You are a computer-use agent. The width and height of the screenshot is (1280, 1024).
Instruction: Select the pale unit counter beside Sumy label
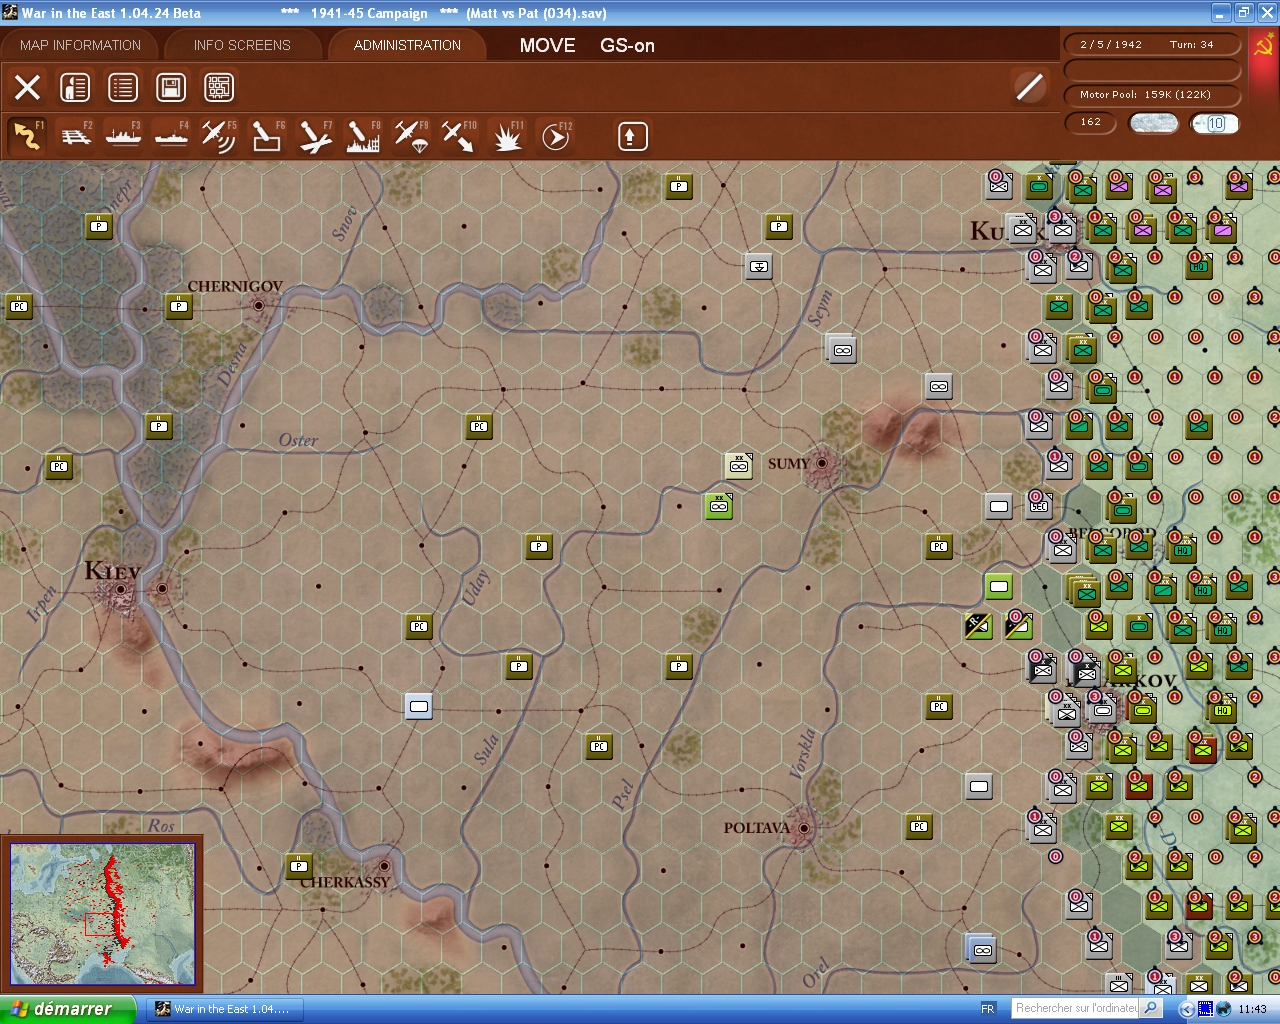[739, 465]
